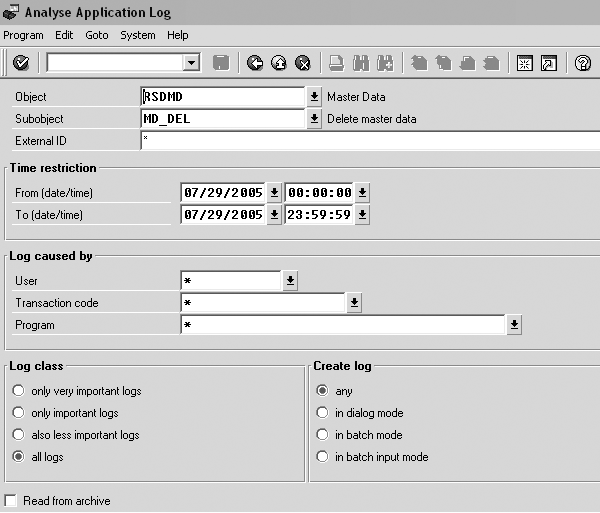600x513 pixels.
Task: Open To date picker arrow
Action: click(x=274, y=215)
